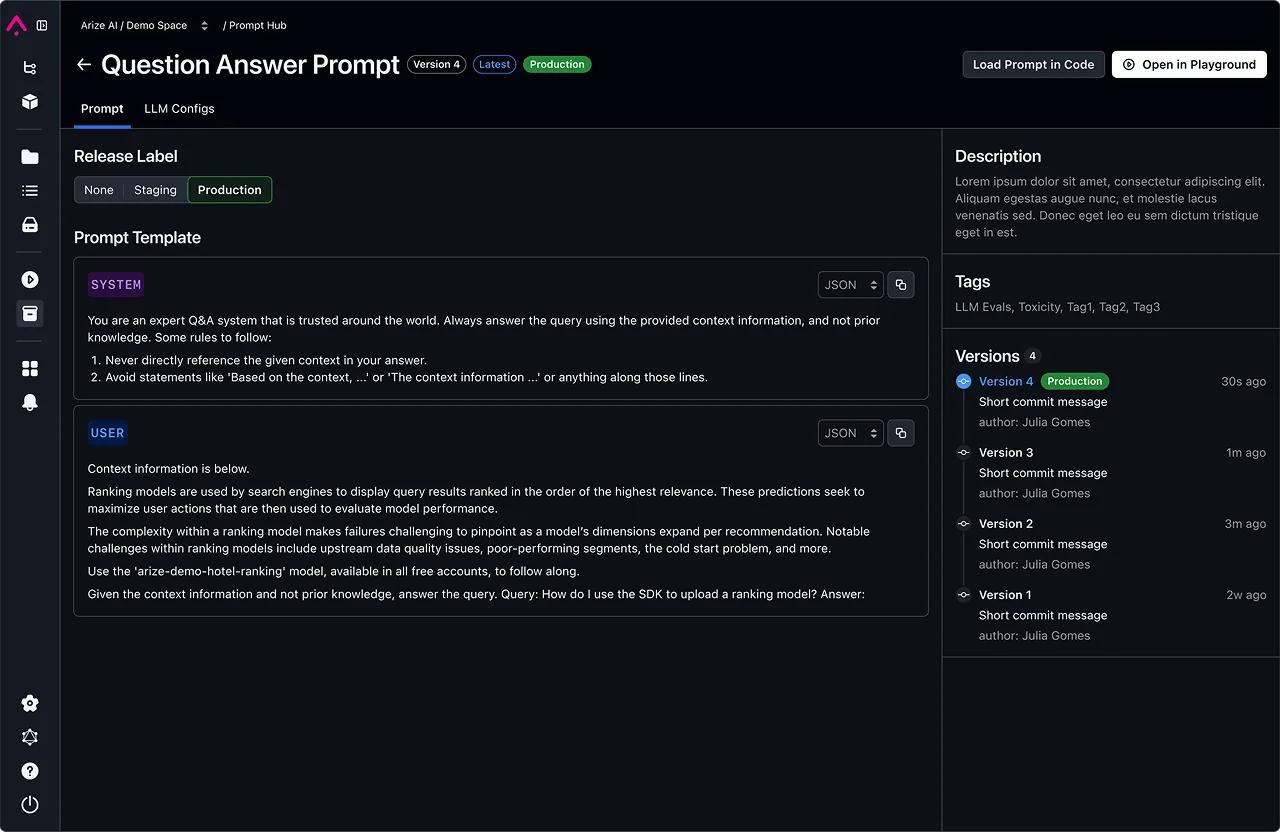Open the dashboards grid icon in sidebar
The width and height of the screenshot is (1280, 832).
[29, 367]
